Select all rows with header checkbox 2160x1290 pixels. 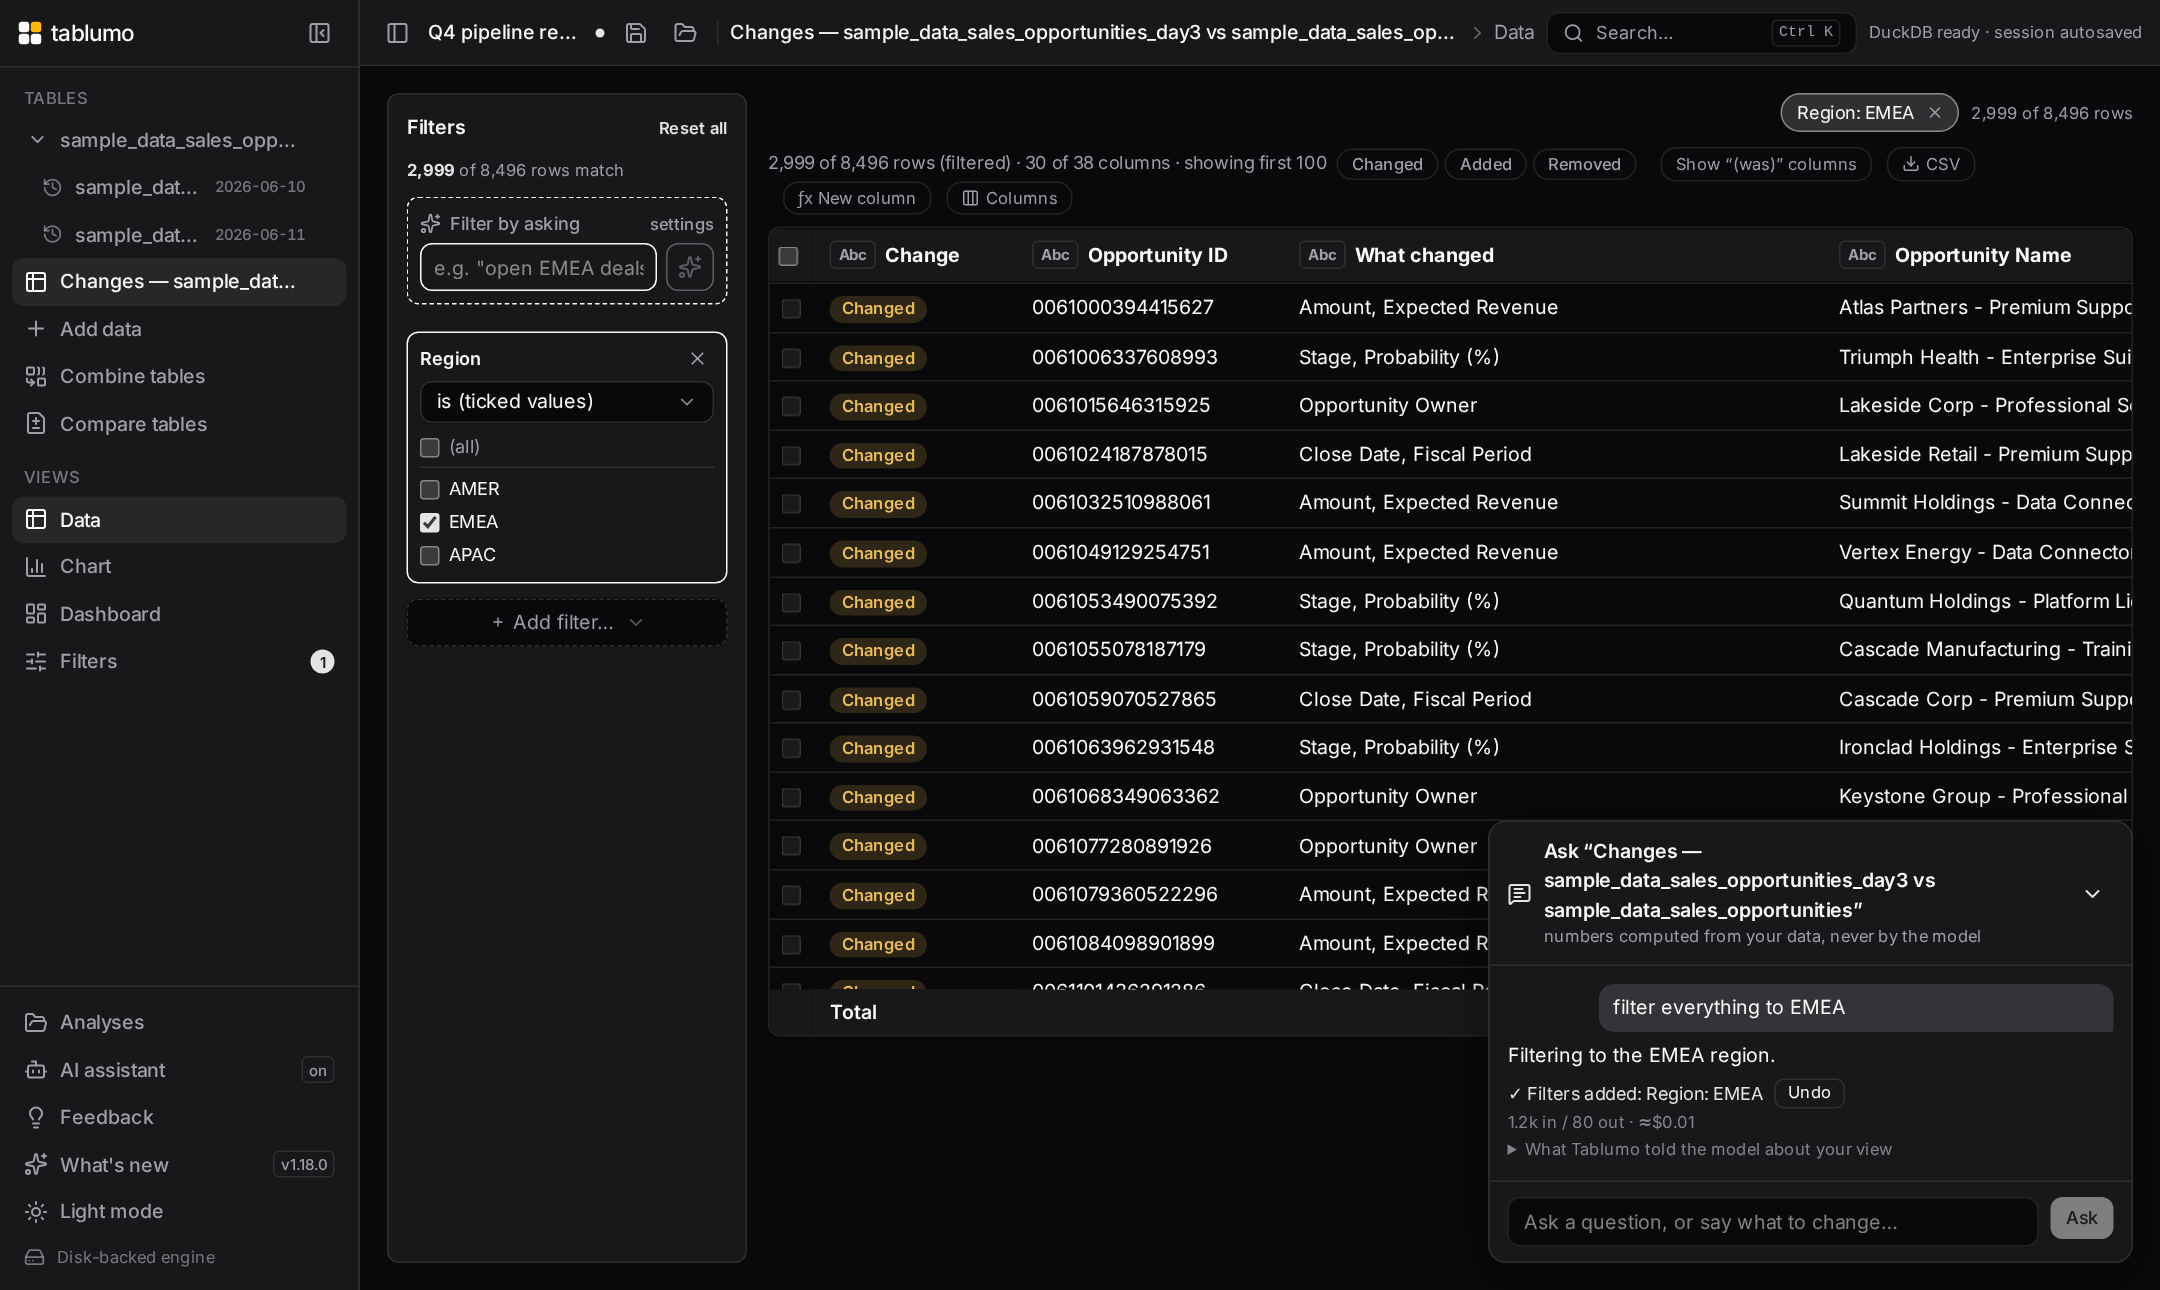788,256
